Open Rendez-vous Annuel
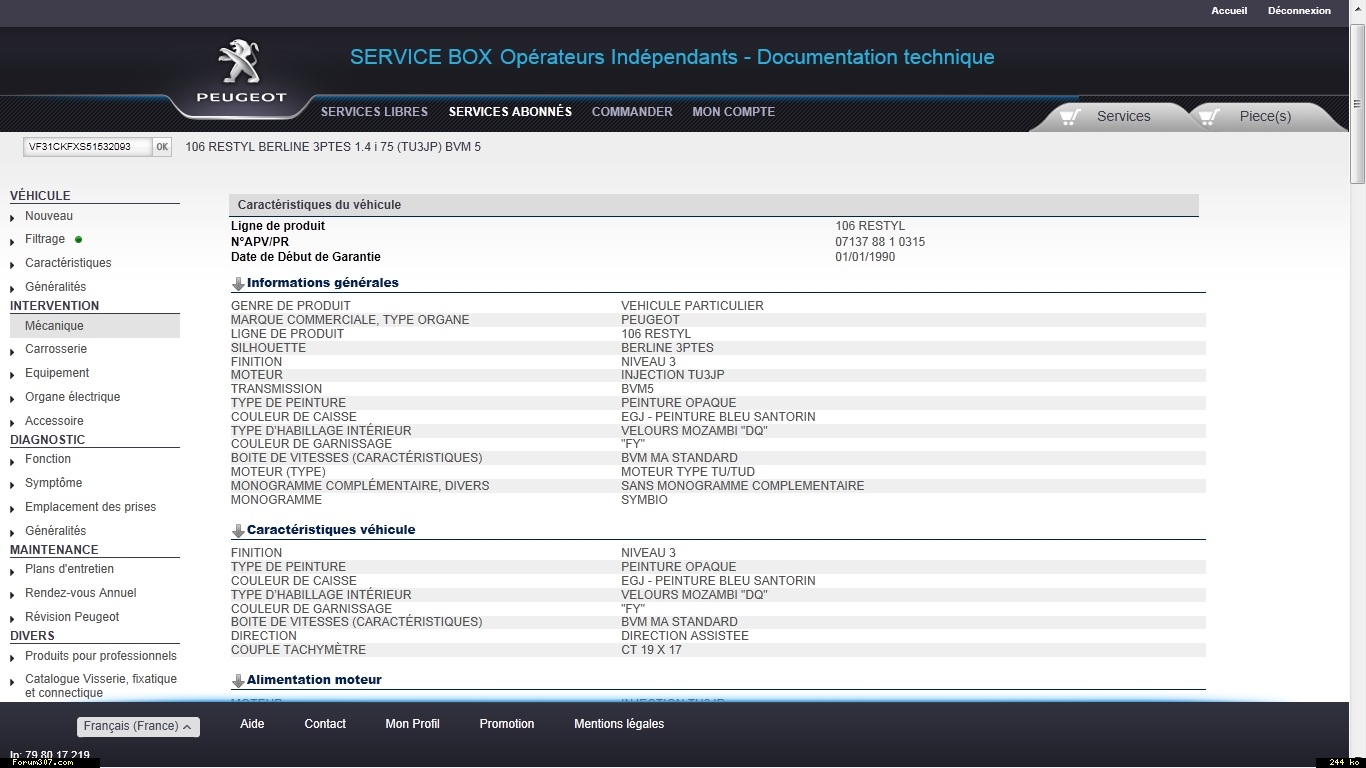1366x768 pixels. click(80, 593)
